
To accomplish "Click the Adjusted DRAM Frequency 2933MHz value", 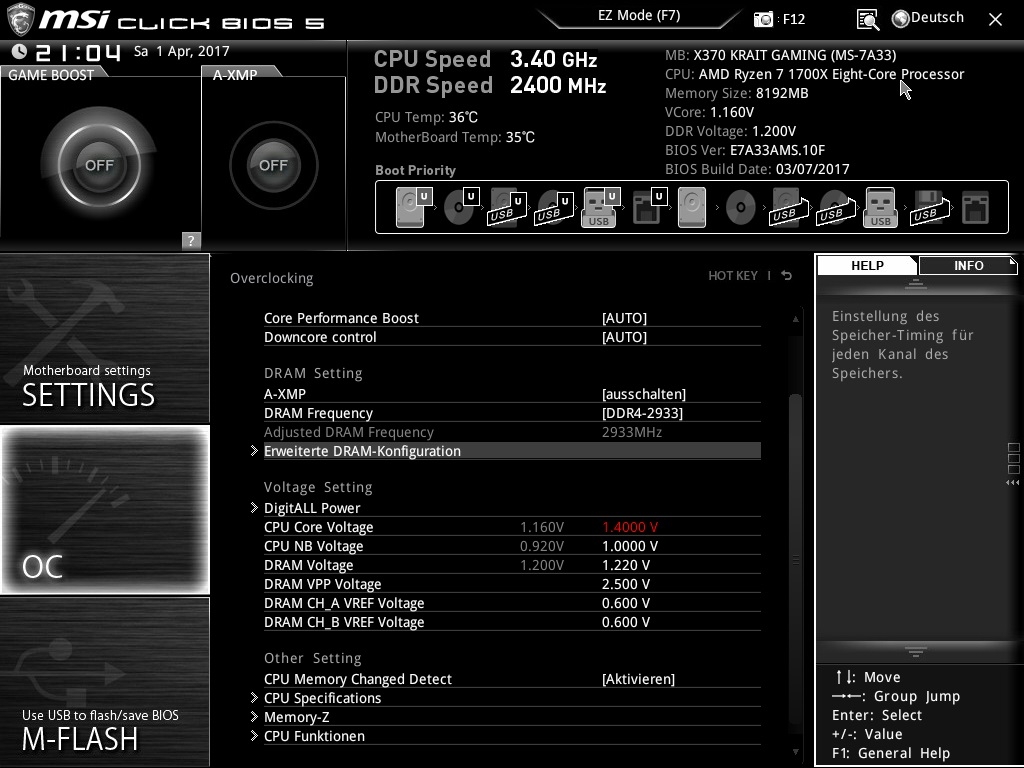I will point(632,432).
